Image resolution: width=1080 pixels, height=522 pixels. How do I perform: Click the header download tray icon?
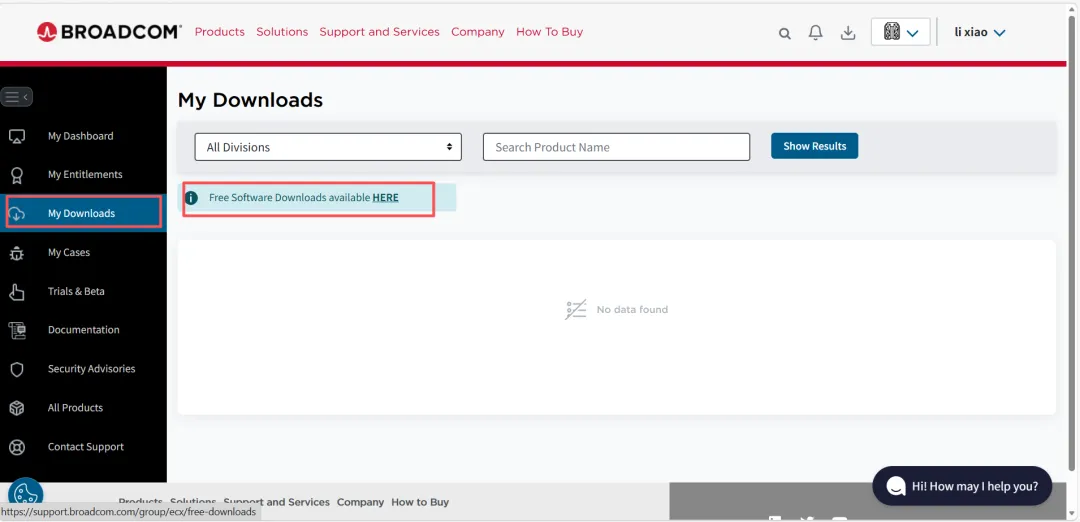(849, 32)
